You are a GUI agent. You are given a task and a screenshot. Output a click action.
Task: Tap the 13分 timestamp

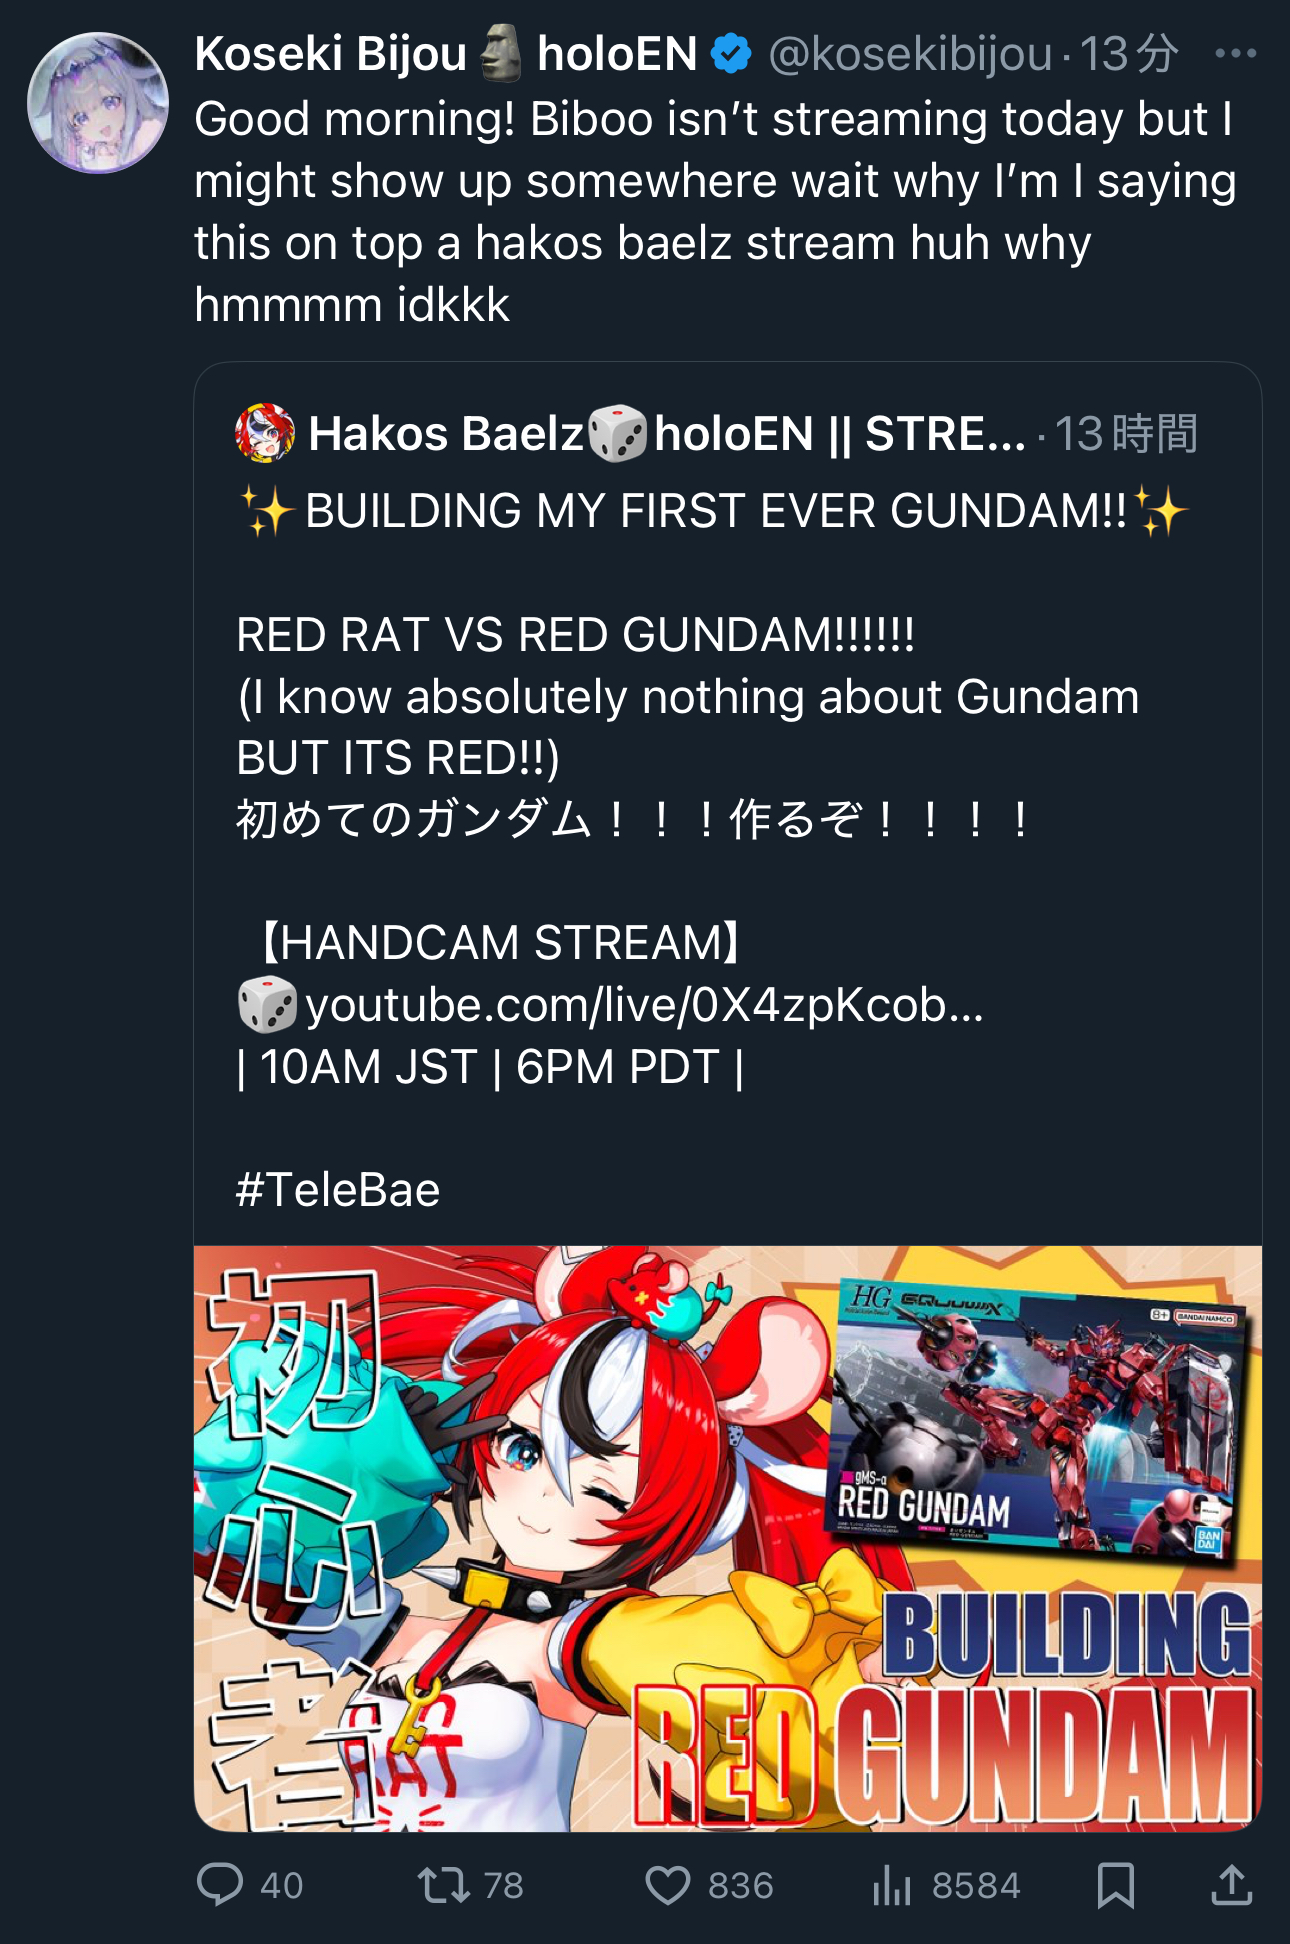pyautogui.click(x=1129, y=54)
